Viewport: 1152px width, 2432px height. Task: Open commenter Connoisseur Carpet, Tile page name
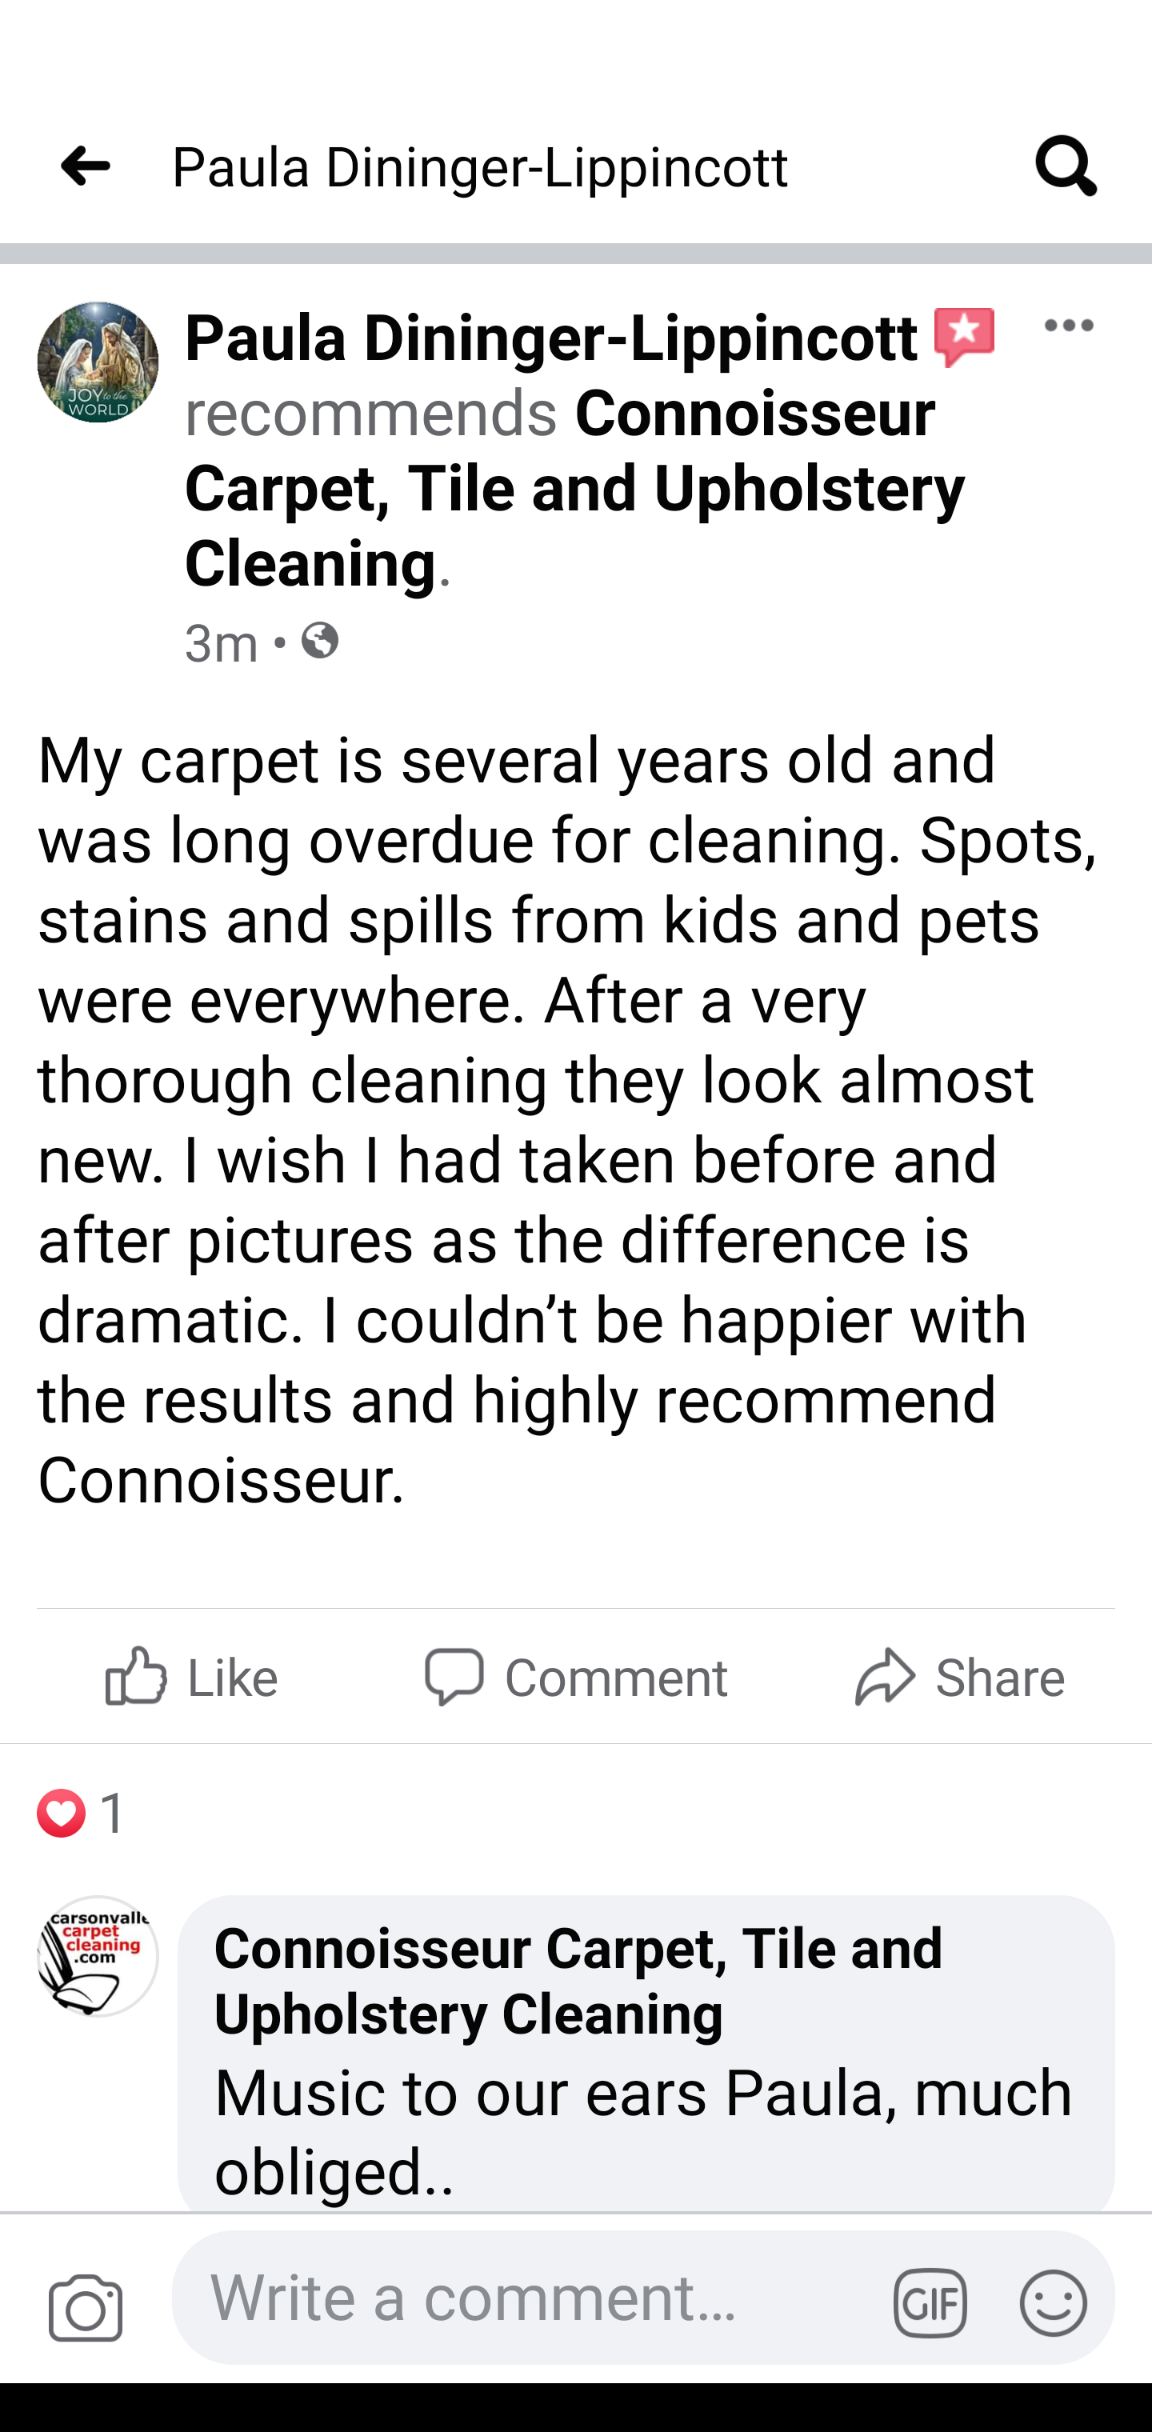(x=578, y=1980)
